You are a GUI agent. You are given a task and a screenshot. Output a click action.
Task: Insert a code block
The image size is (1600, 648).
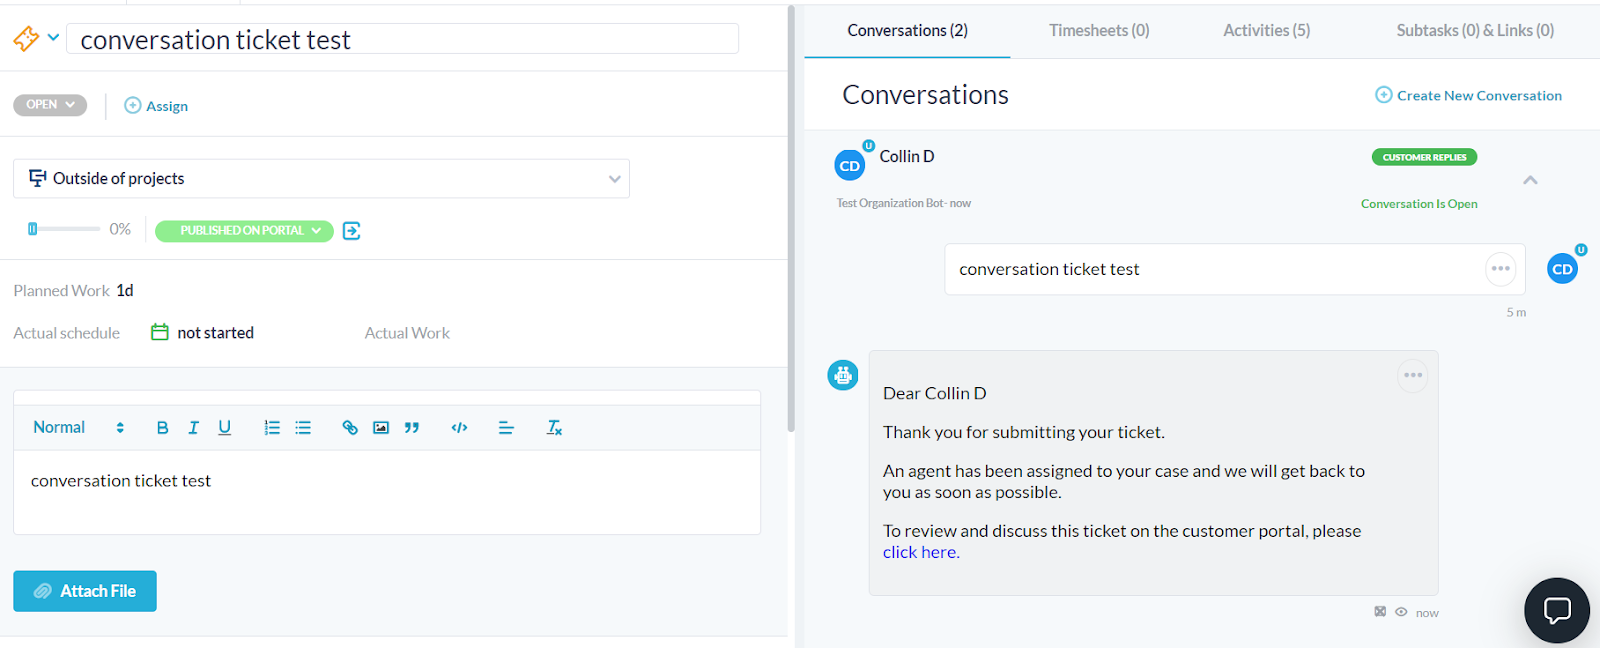point(459,428)
